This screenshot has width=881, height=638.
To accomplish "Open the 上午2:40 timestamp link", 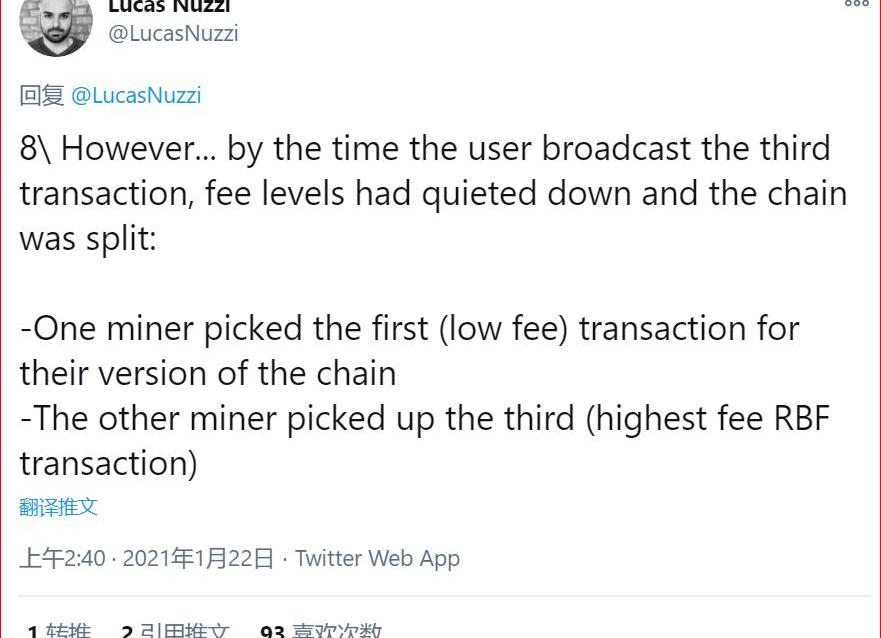I will pyautogui.click(x=62, y=558).
